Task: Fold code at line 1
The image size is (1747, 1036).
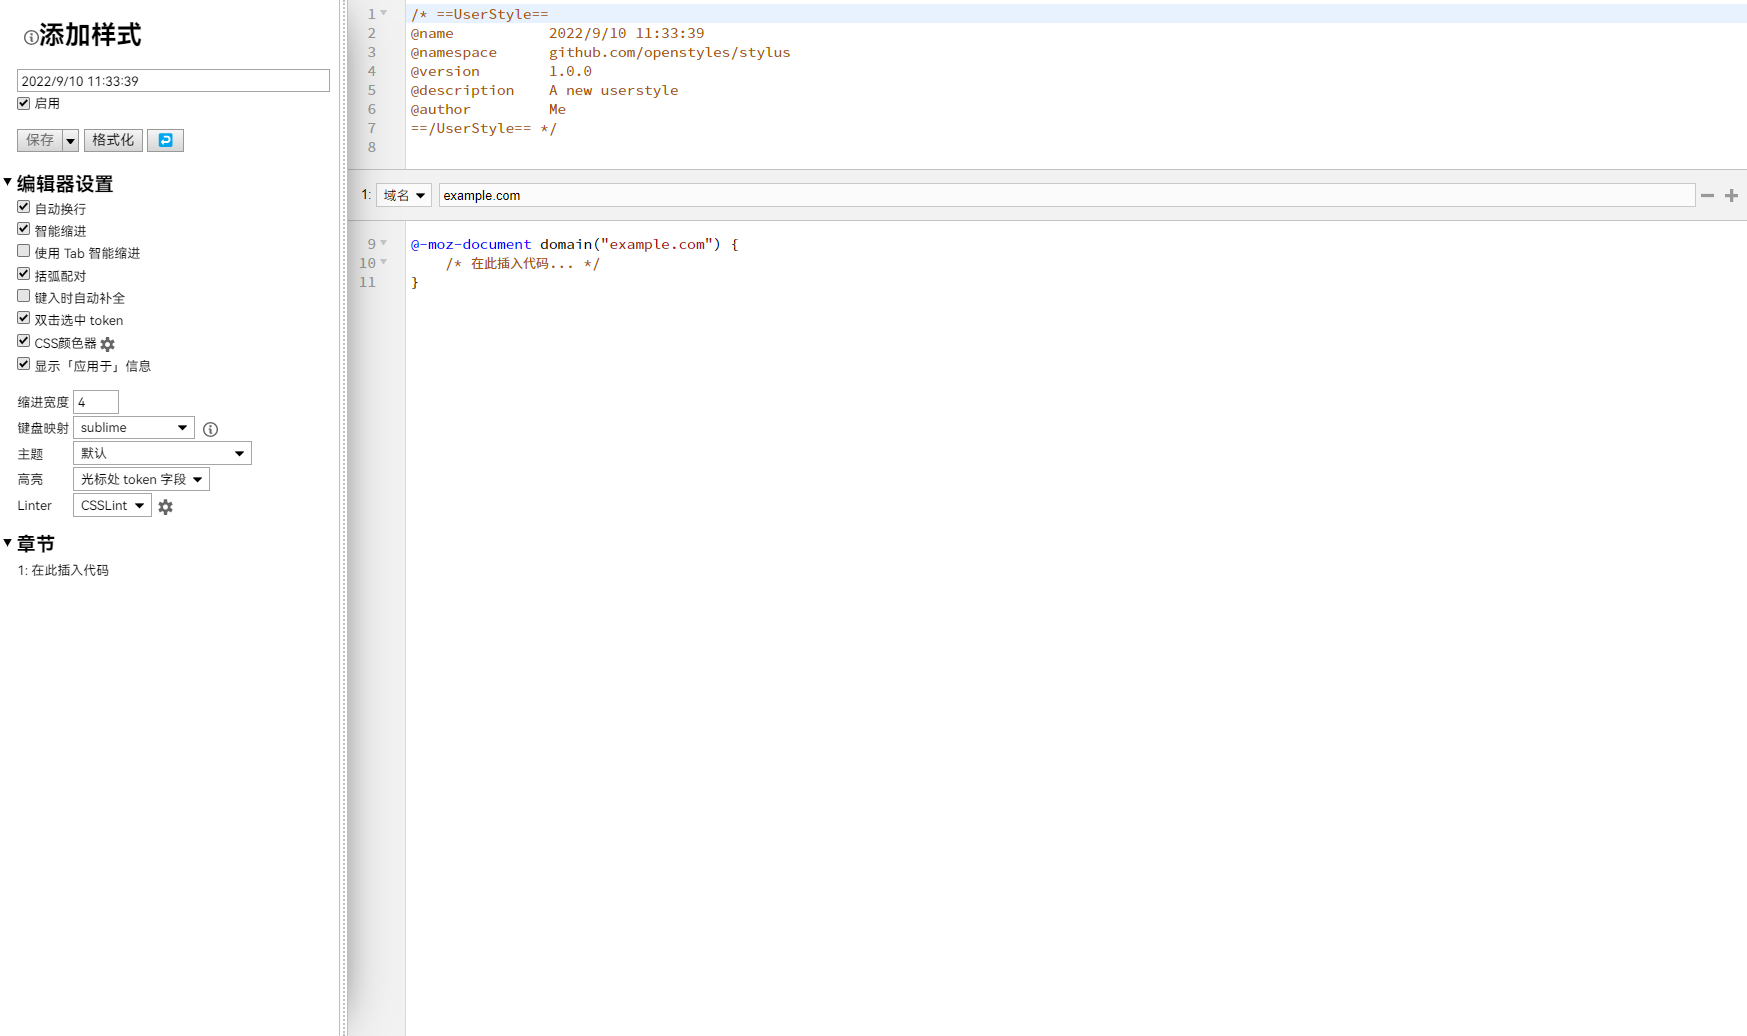Action: (x=384, y=13)
